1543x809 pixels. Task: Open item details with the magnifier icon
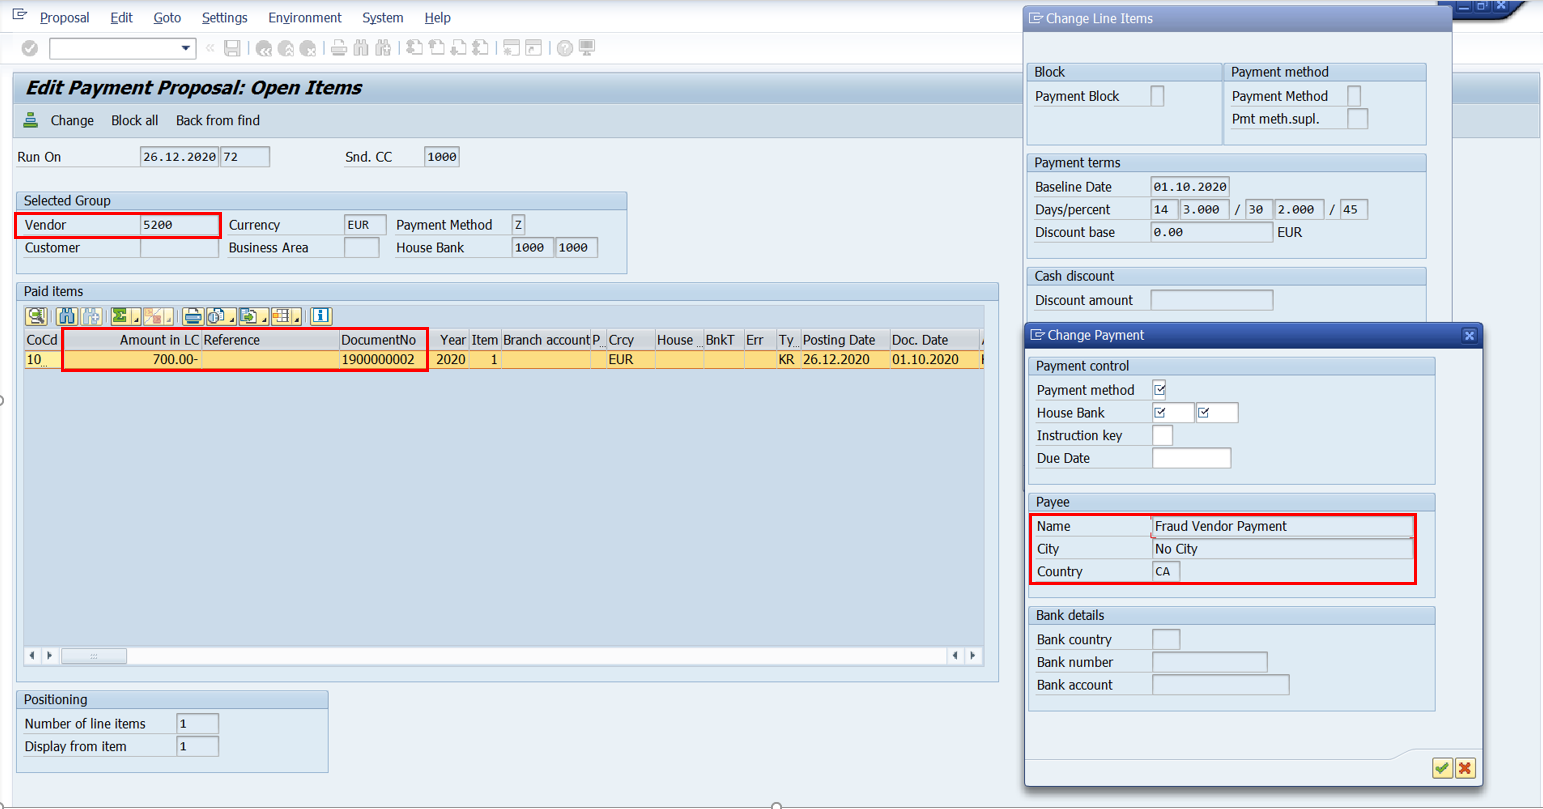(37, 317)
